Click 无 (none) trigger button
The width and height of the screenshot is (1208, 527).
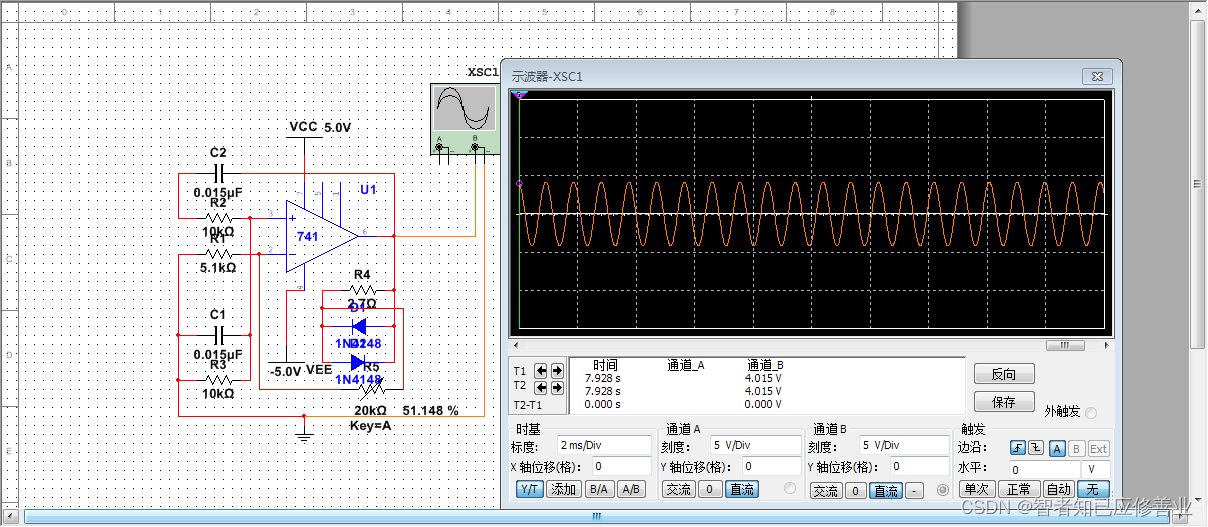point(1094,489)
